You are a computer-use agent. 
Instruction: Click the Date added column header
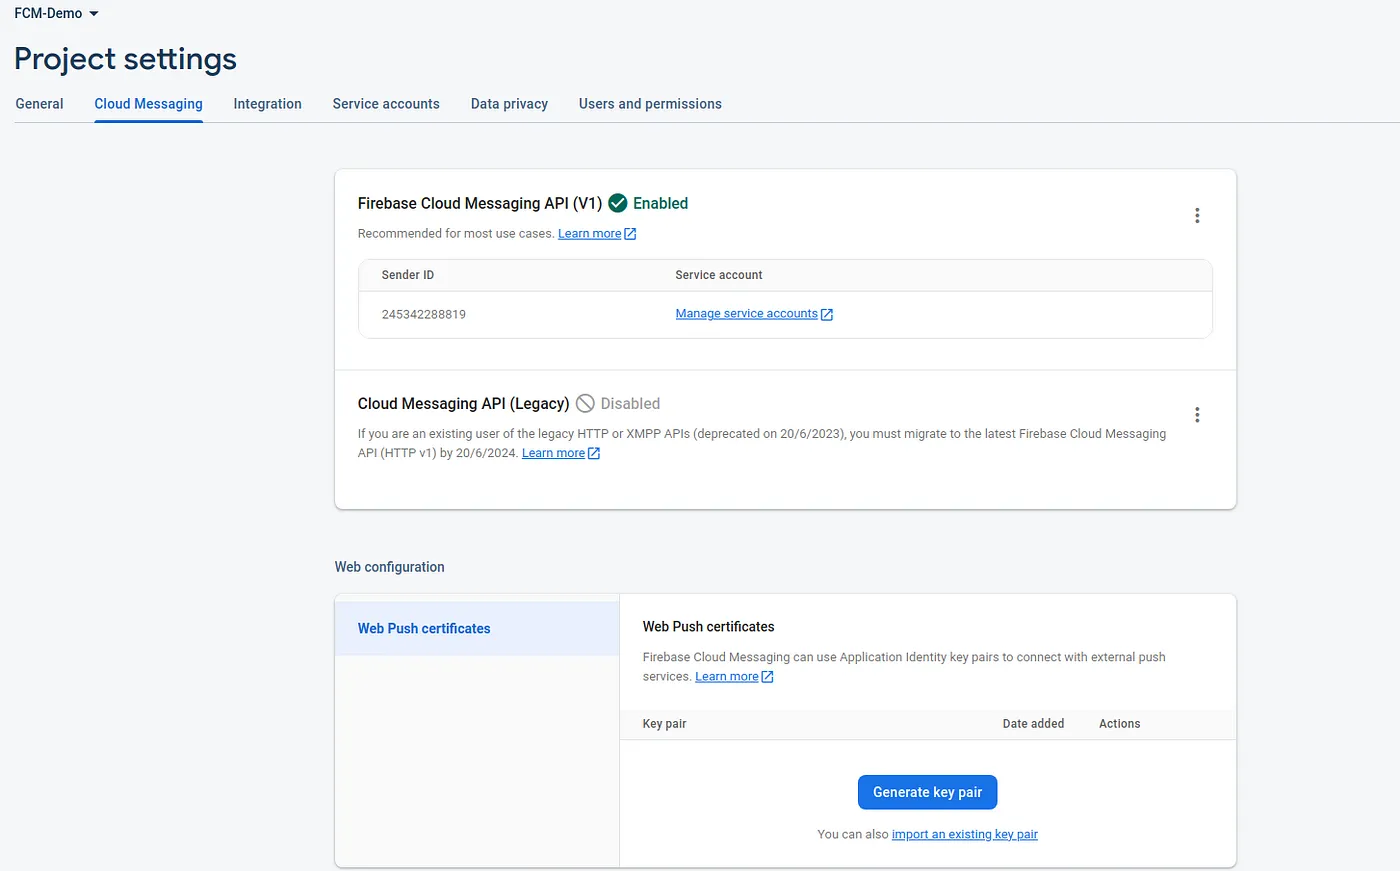click(1033, 724)
